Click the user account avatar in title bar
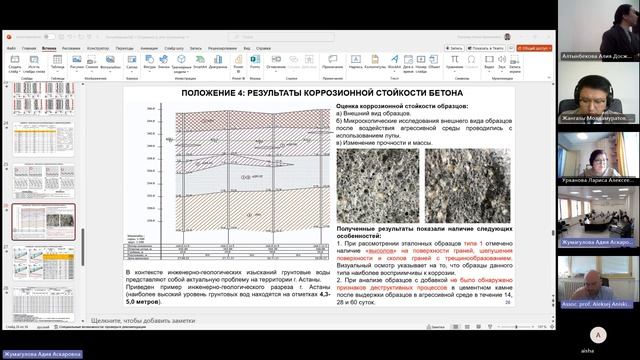 507,37
